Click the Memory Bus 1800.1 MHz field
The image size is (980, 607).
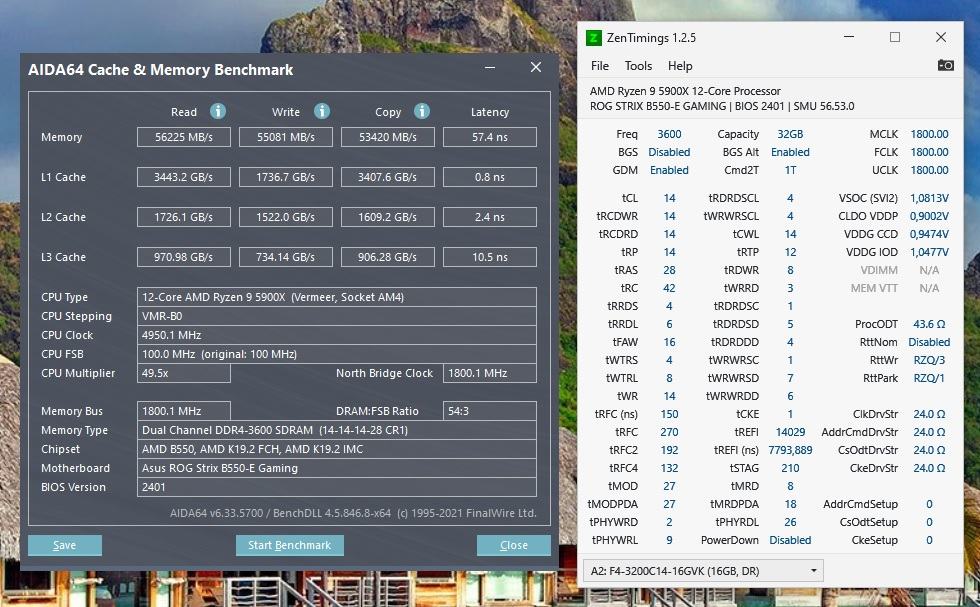184,411
